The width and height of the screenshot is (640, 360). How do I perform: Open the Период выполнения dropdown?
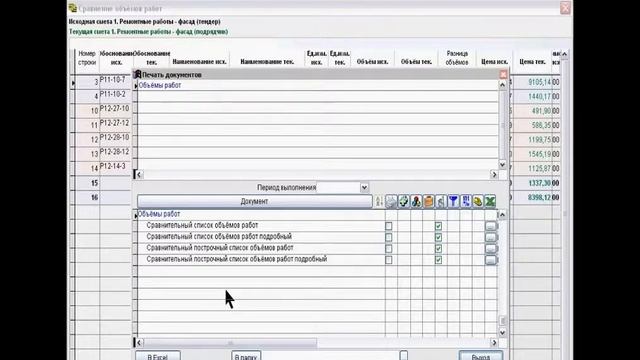pos(364,187)
